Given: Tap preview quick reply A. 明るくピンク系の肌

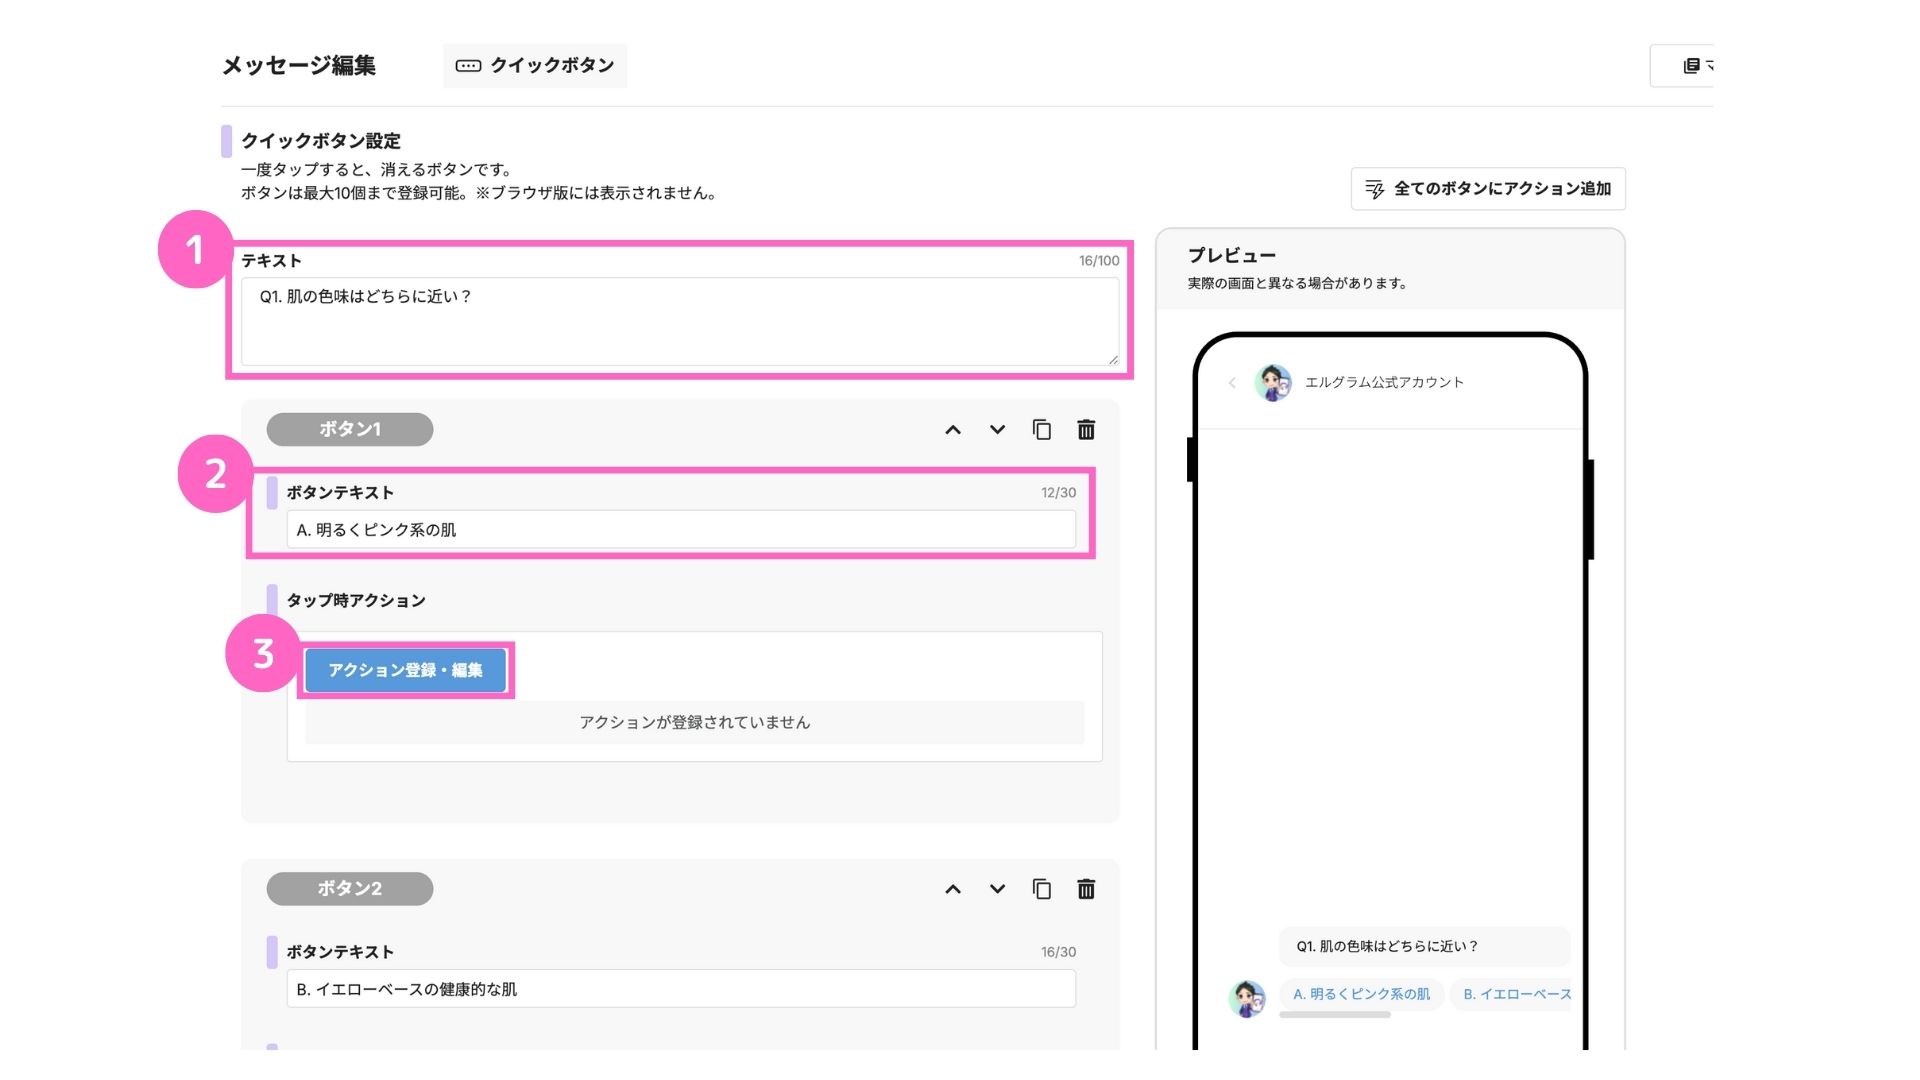Looking at the screenshot, I should [1361, 994].
